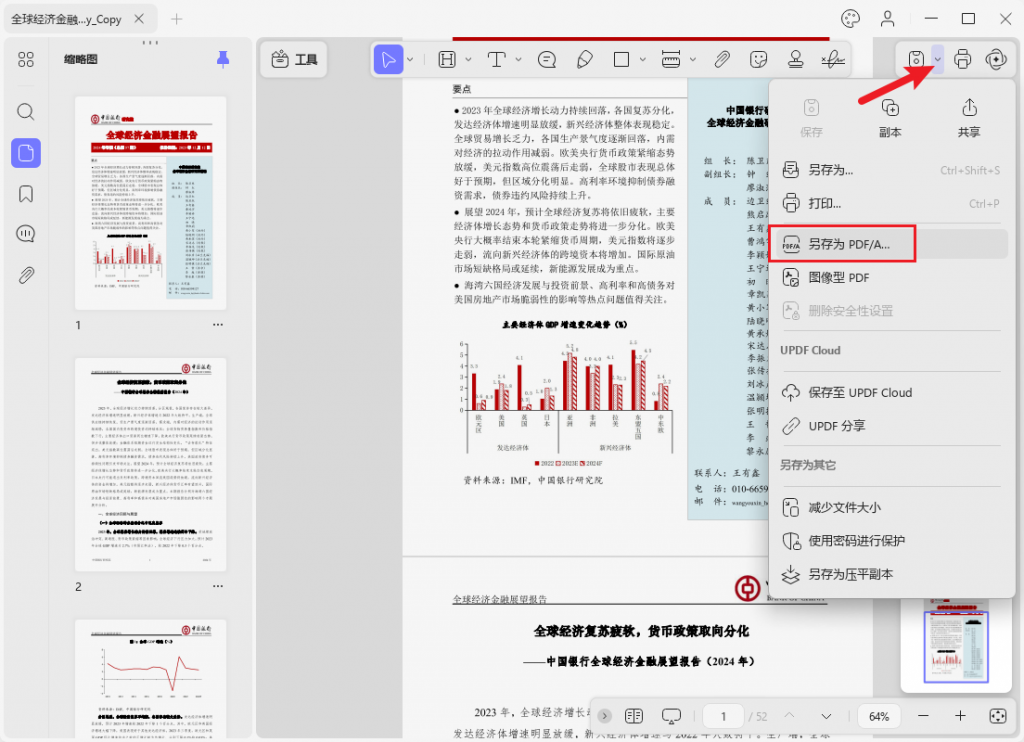Select 使用密码进行保护 option
1024x742 pixels.
point(891,541)
